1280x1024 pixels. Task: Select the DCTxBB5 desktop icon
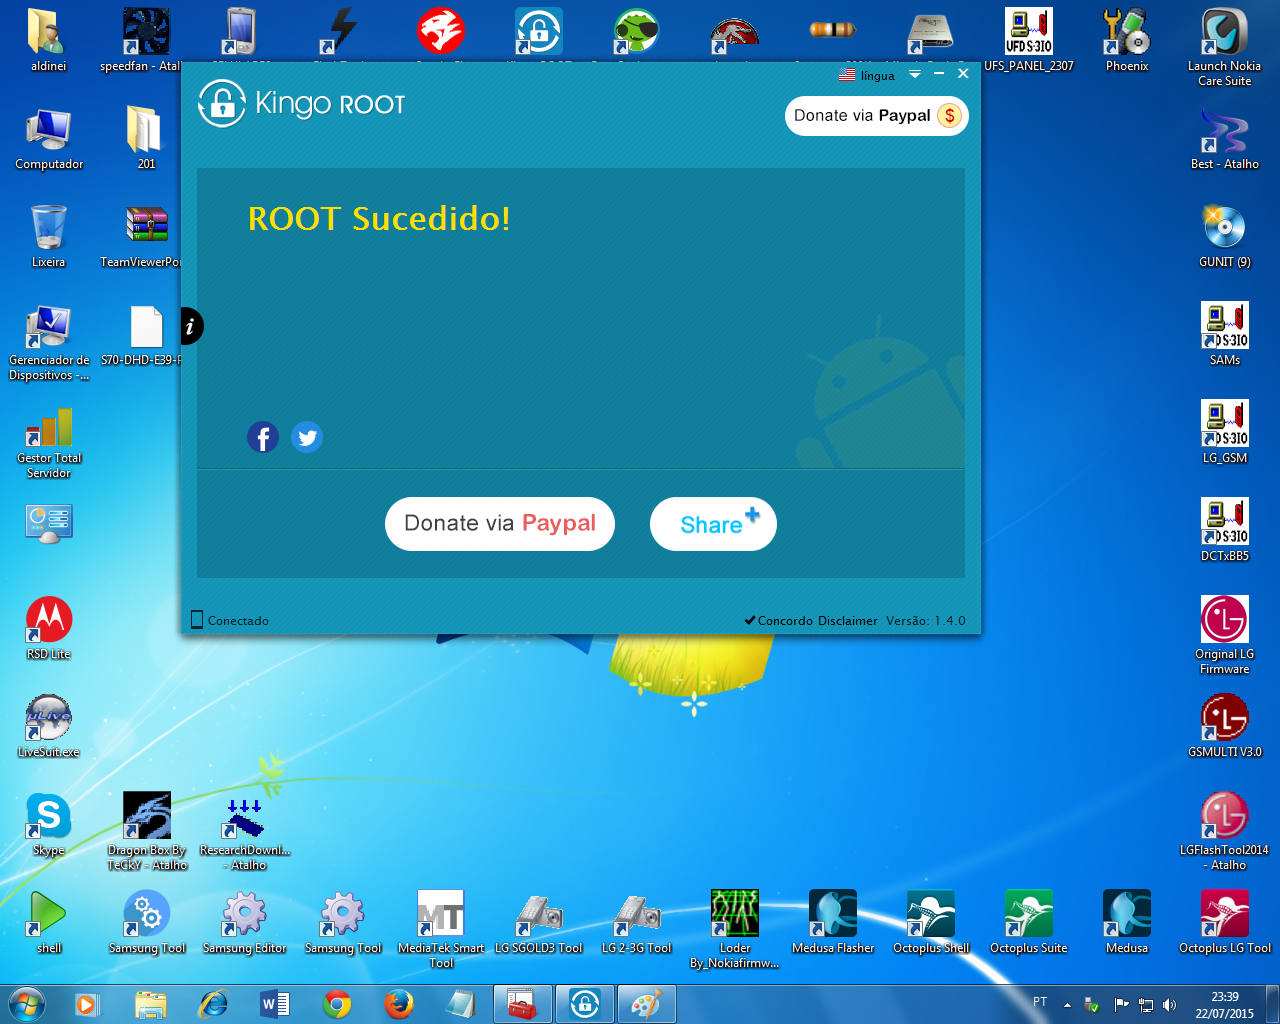(1225, 530)
